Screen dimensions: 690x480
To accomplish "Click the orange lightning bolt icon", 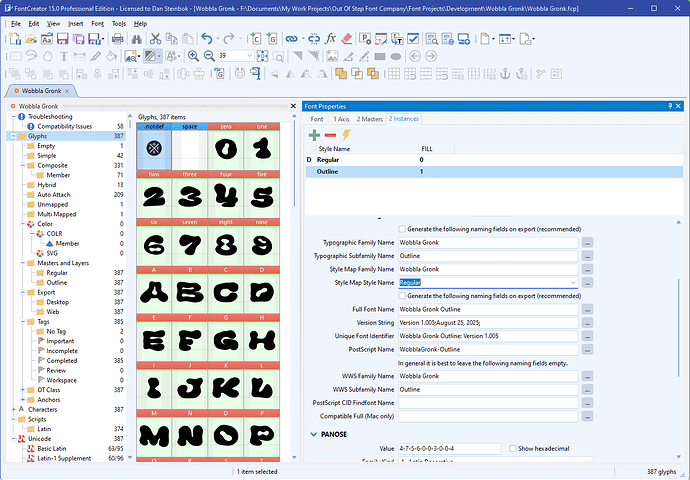I will [x=346, y=135].
